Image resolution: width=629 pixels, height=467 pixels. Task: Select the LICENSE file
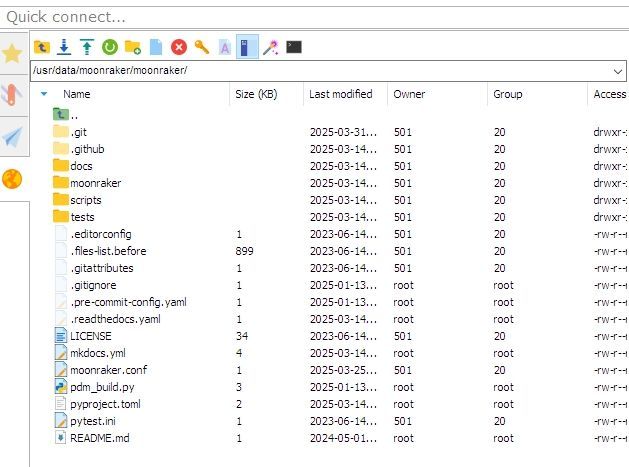point(83,336)
